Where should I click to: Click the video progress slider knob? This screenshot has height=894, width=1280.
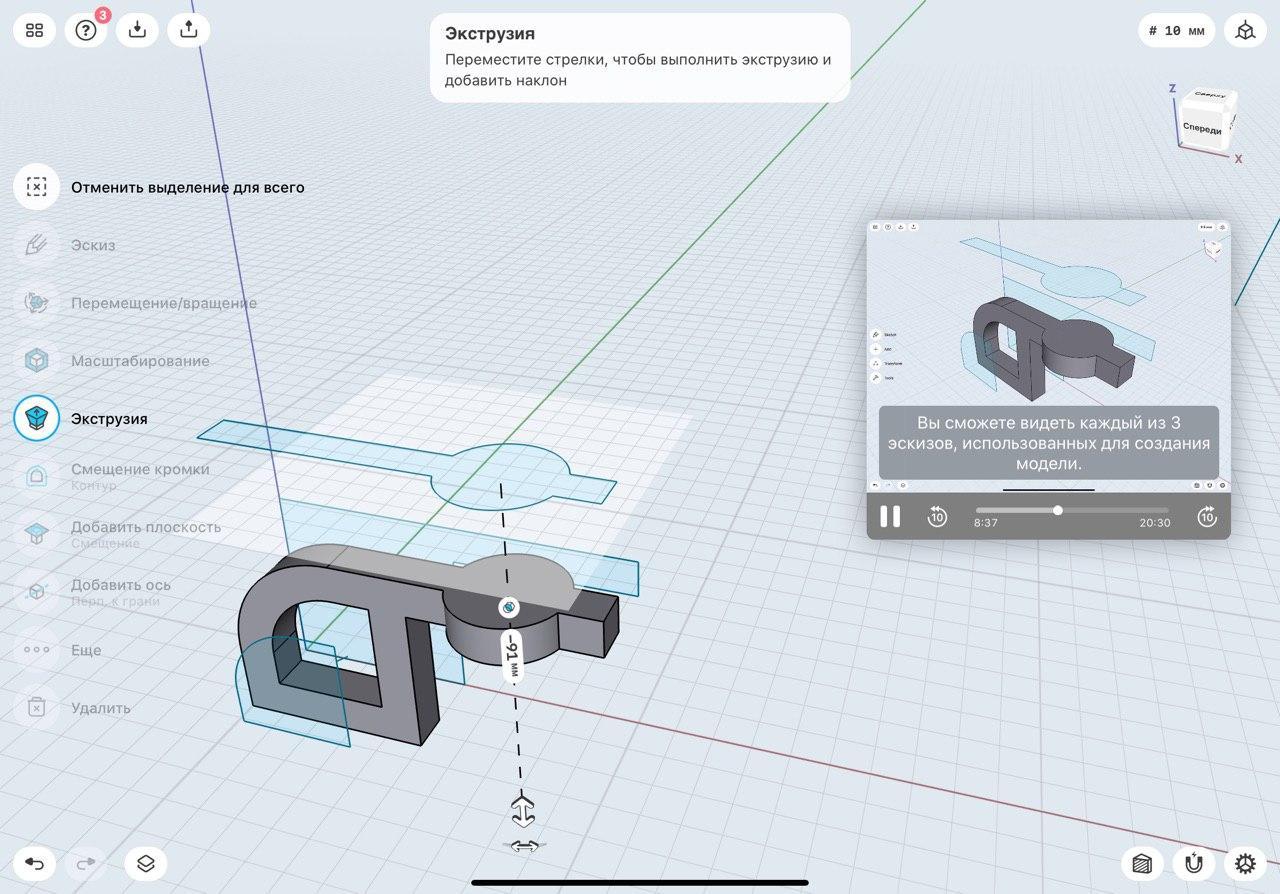(1057, 510)
